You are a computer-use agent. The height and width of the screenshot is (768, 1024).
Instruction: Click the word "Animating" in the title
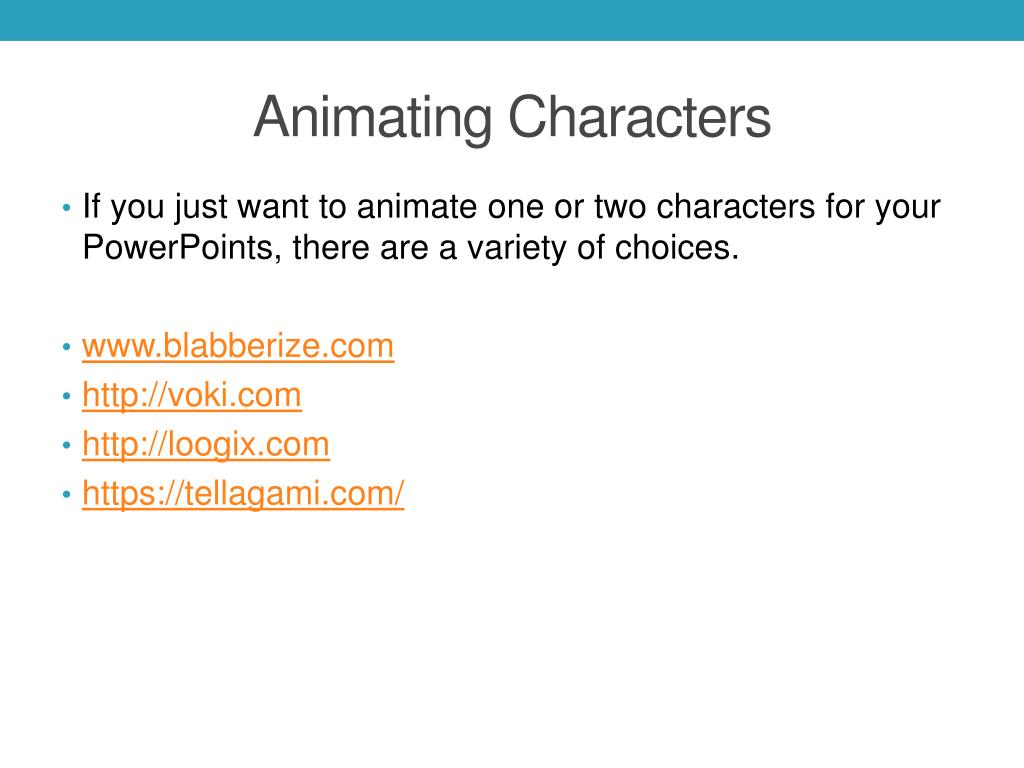click(373, 118)
